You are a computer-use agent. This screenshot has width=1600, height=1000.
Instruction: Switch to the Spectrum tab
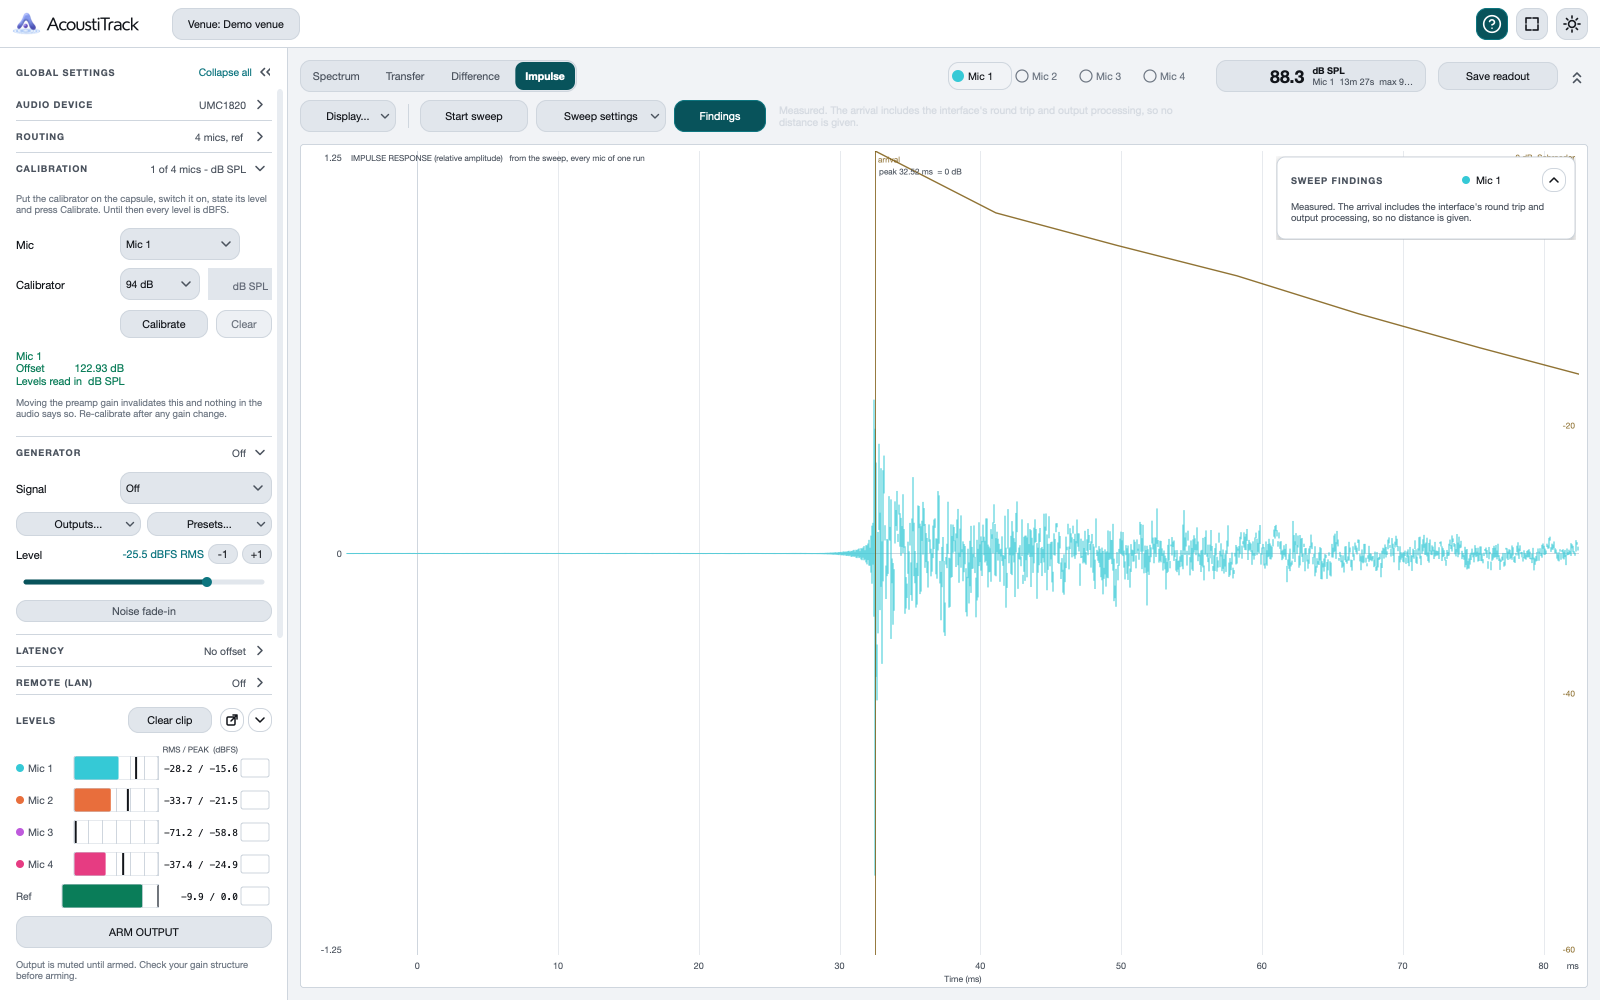click(336, 76)
